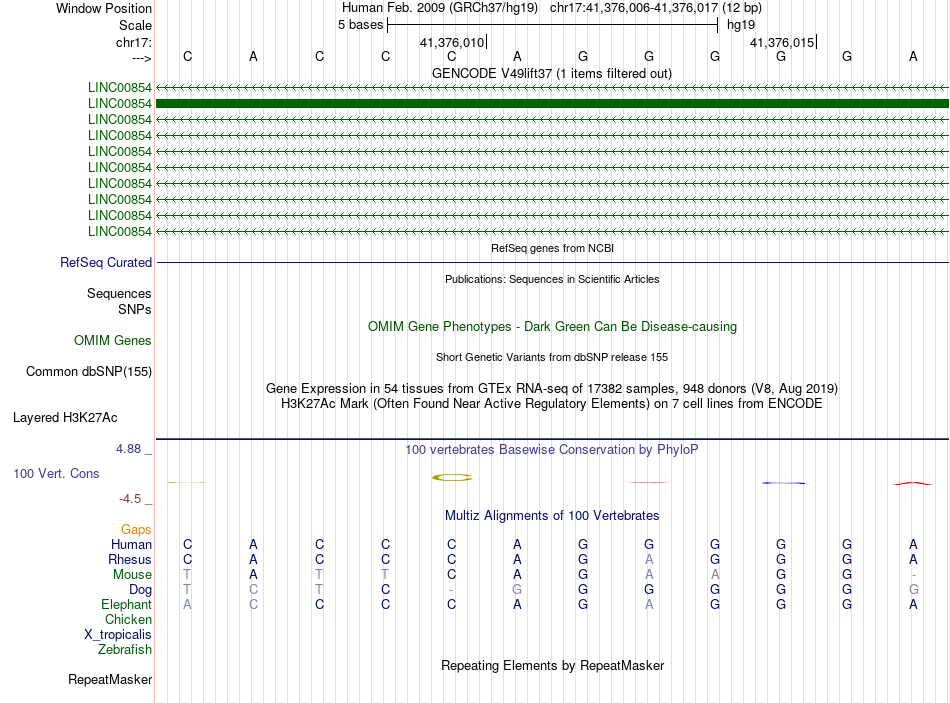
Task: Open "100 vertebrates Basewise Conservation by PhyloP" title
Action: (x=552, y=450)
